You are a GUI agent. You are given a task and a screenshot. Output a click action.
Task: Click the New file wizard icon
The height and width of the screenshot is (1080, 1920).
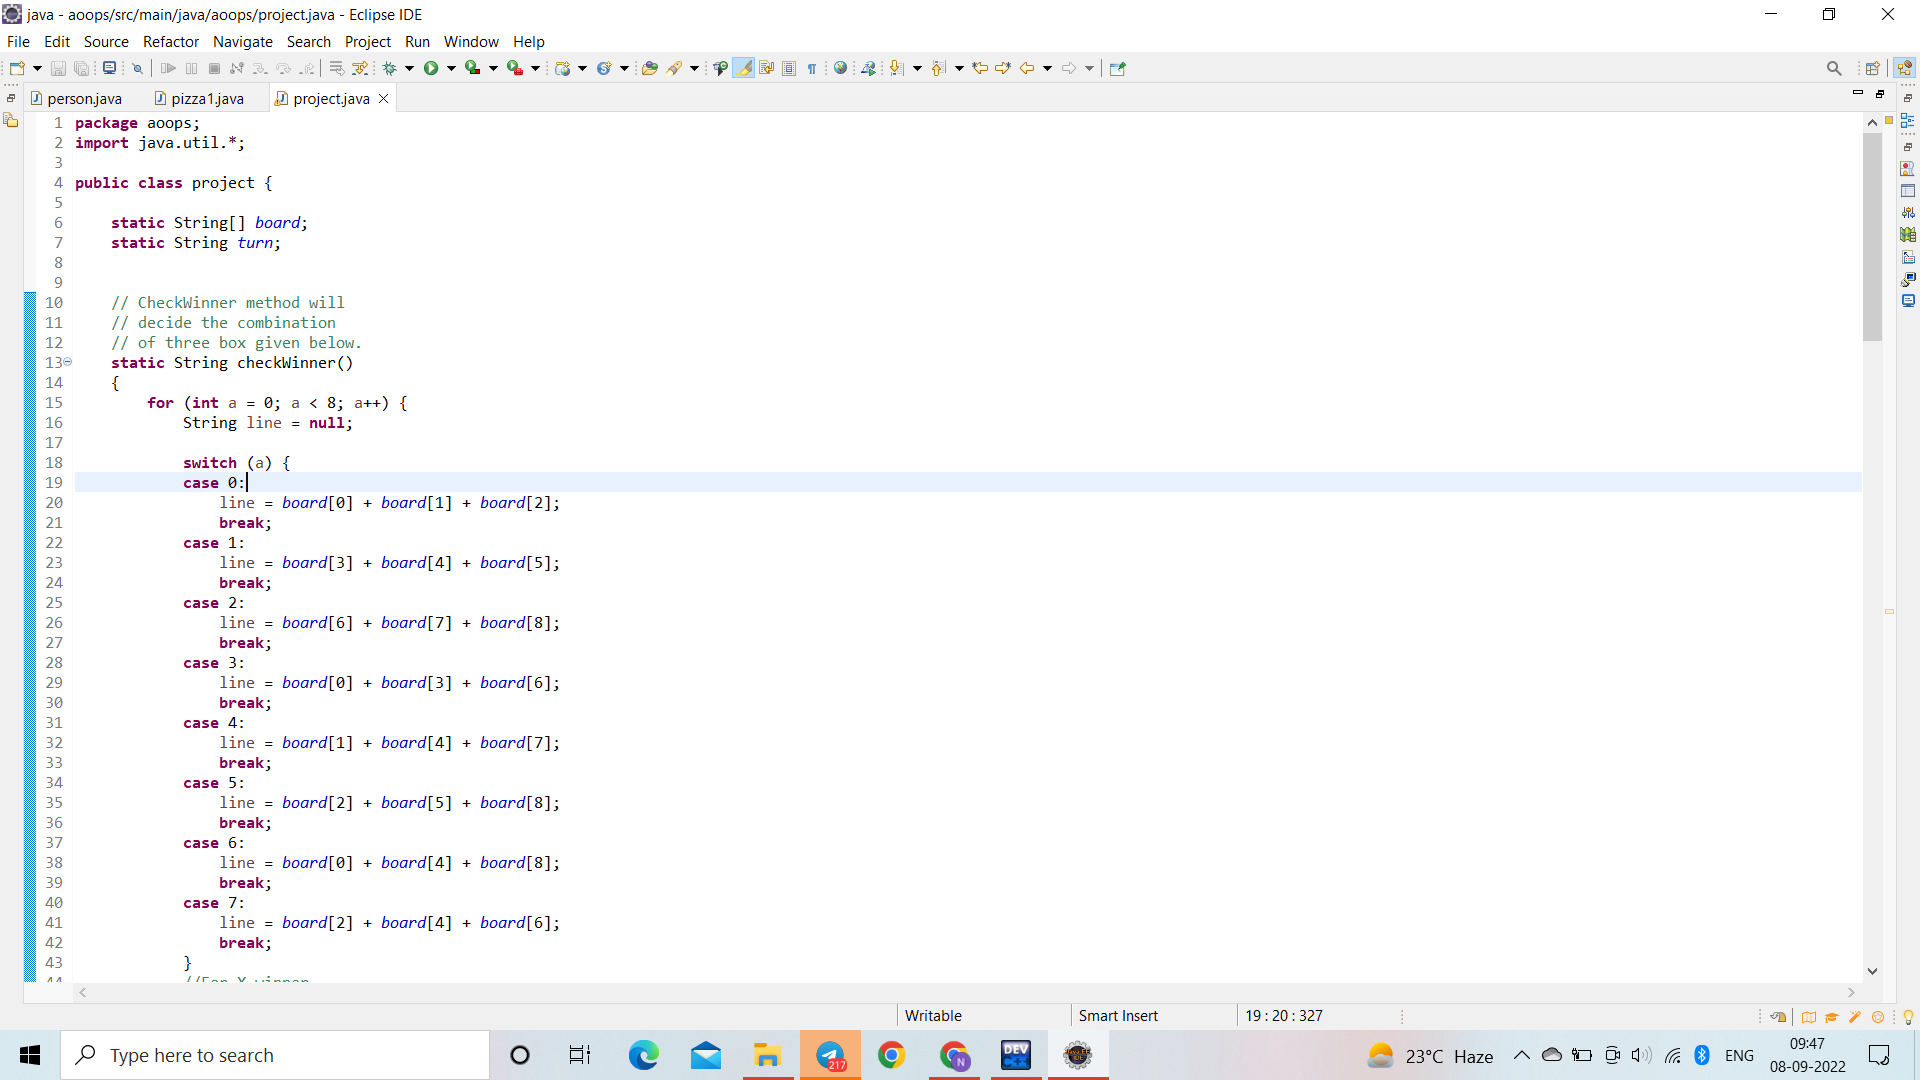point(17,68)
